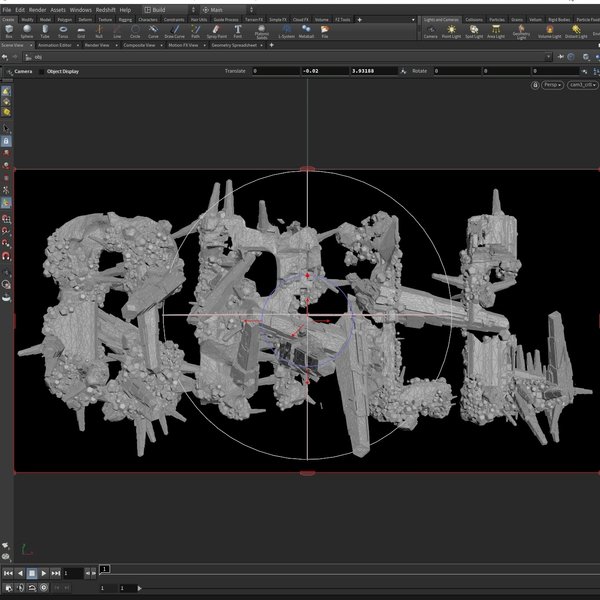Open Render View tab options arrow

(116, 45)
